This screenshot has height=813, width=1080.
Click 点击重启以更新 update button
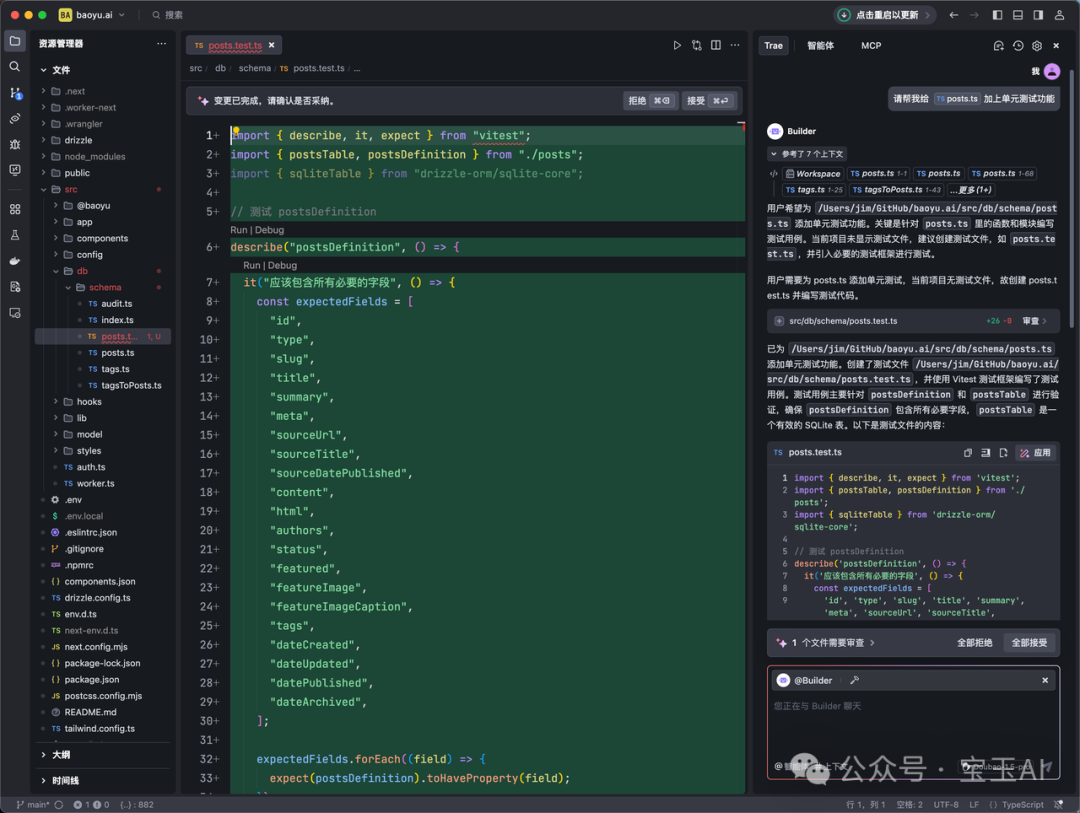tap(884, 14)
